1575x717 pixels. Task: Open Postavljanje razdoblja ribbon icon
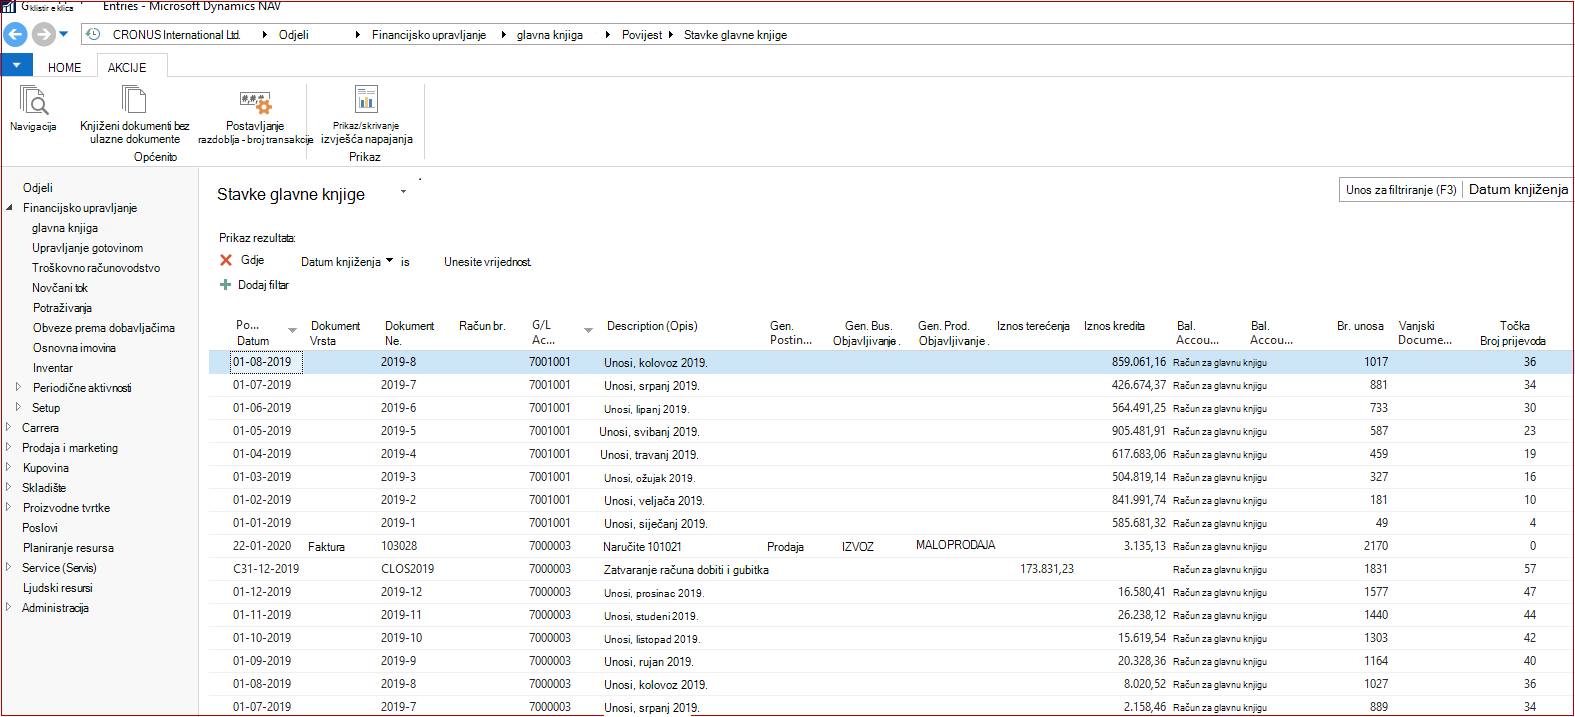[255, 102]
